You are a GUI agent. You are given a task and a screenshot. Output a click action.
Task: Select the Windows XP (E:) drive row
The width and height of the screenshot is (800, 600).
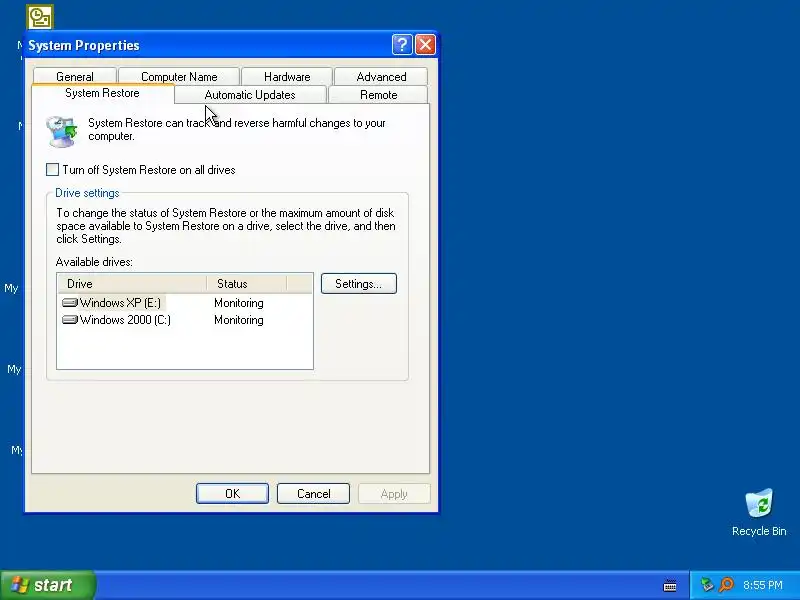(x=185, y=303)
